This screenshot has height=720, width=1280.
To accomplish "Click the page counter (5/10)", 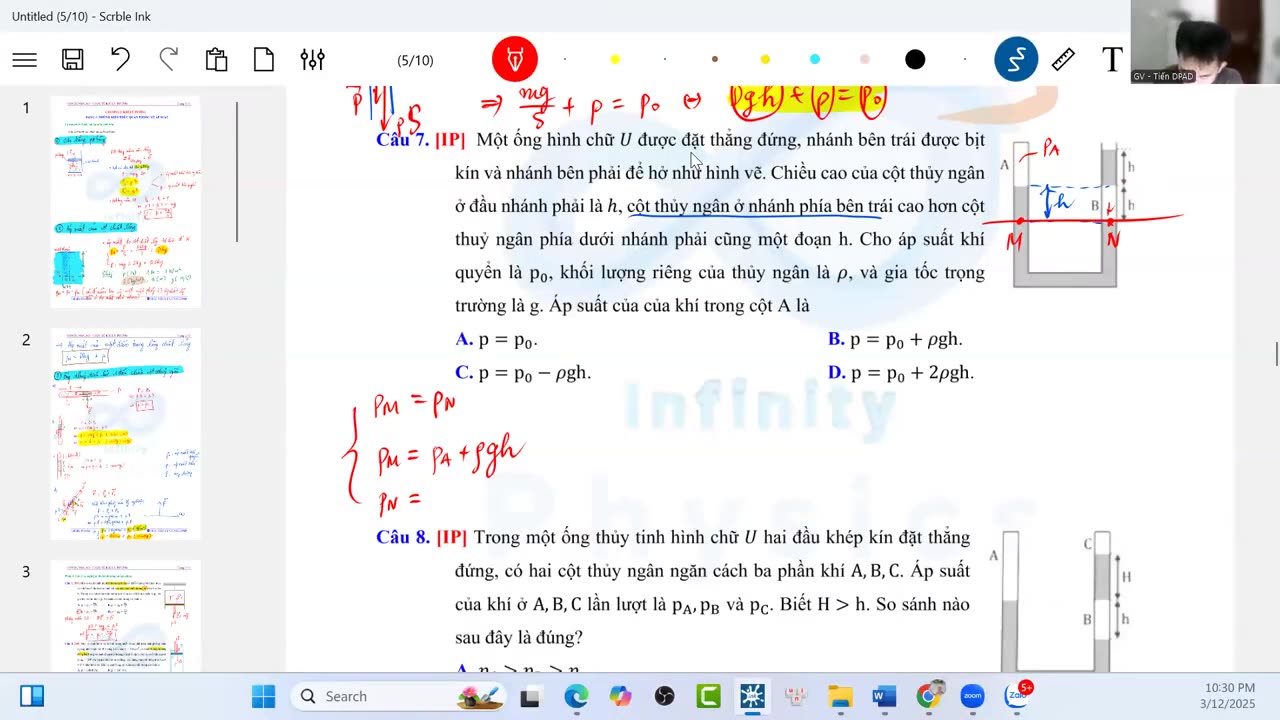I will (415, 61).
